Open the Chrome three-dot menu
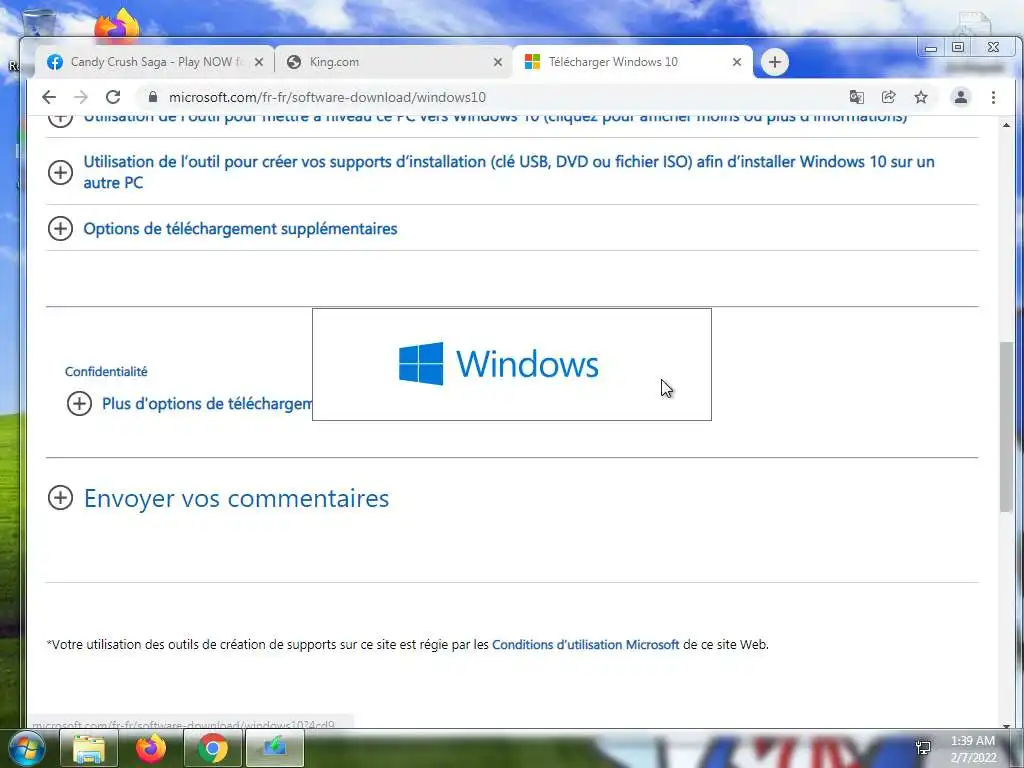The height and width of the screenshot is (768, 1024). 993,97
